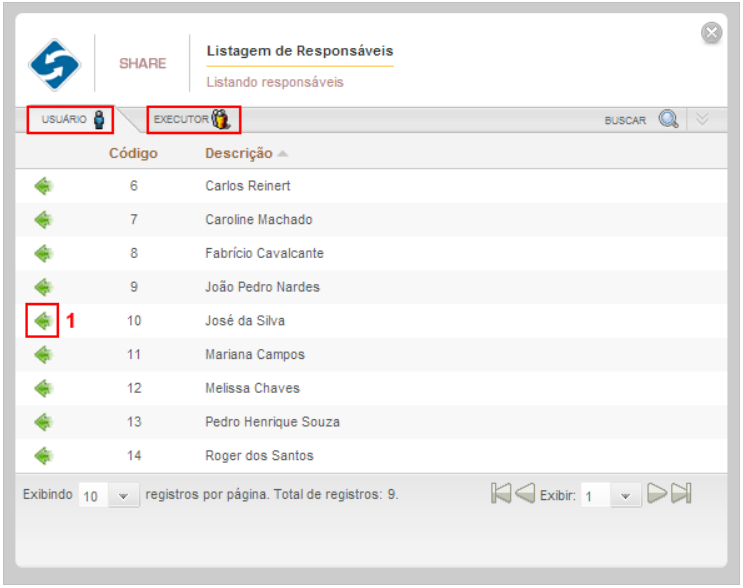Close the Listagem de Responsáveis dialog
This screenshot has height=588, width=743.
[x=711, y=33]
